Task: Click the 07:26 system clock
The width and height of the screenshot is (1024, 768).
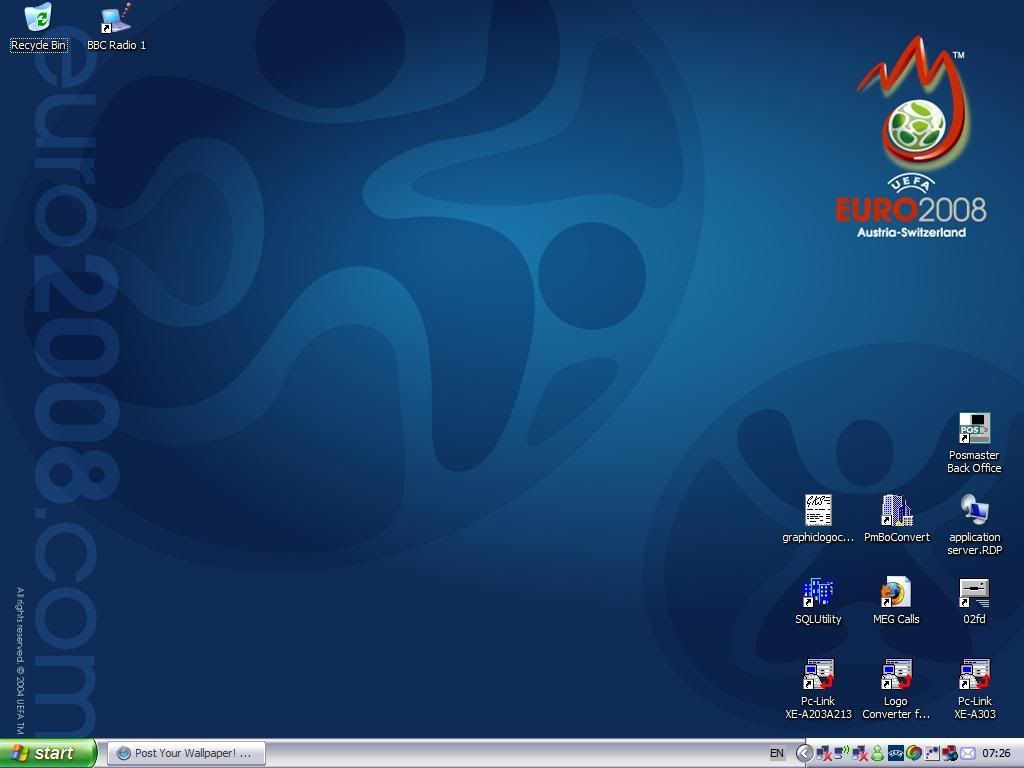Action: coord(996,753)
